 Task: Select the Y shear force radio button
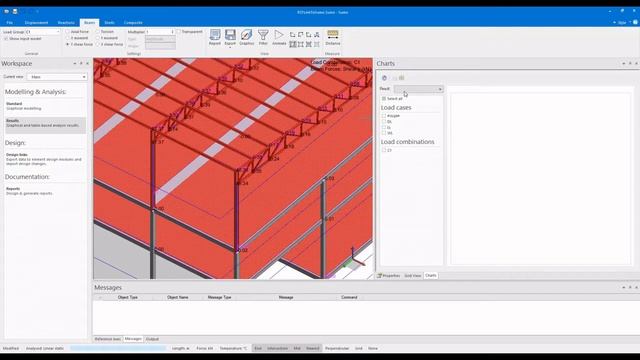(68, 44)
